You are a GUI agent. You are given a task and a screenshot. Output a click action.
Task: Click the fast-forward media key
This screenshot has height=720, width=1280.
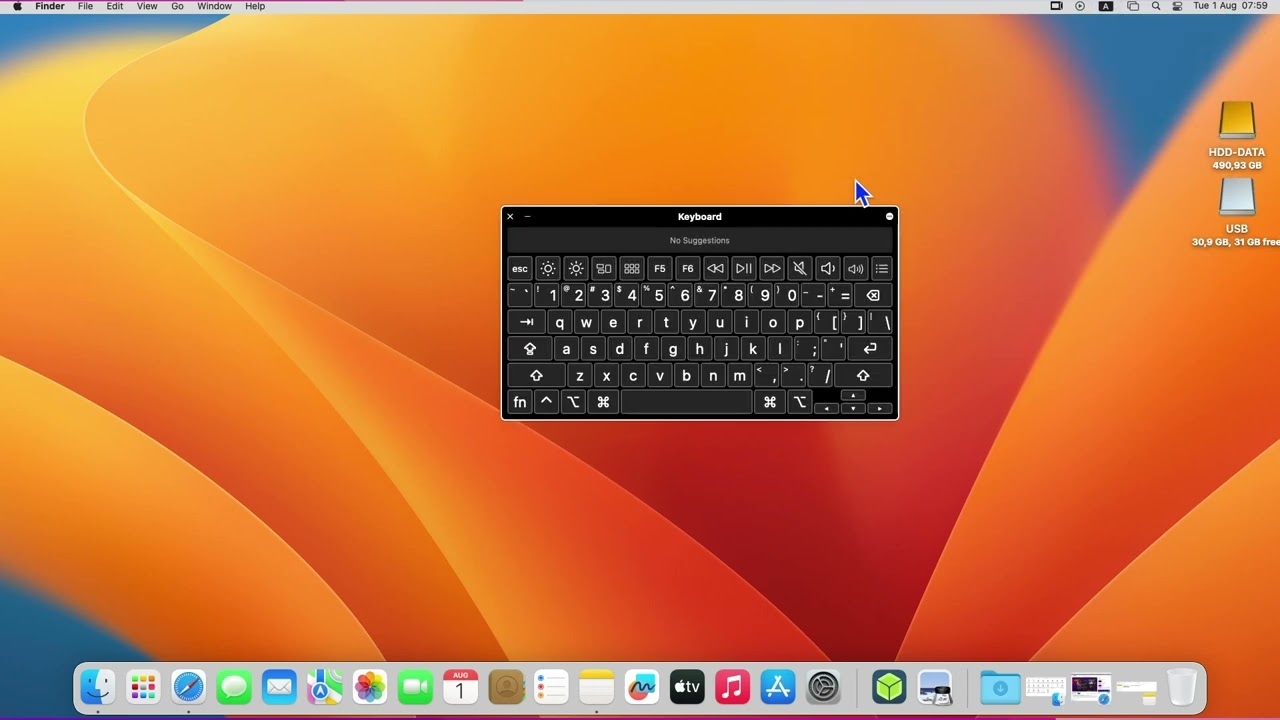pyautogui.click(x=771, y=268)
